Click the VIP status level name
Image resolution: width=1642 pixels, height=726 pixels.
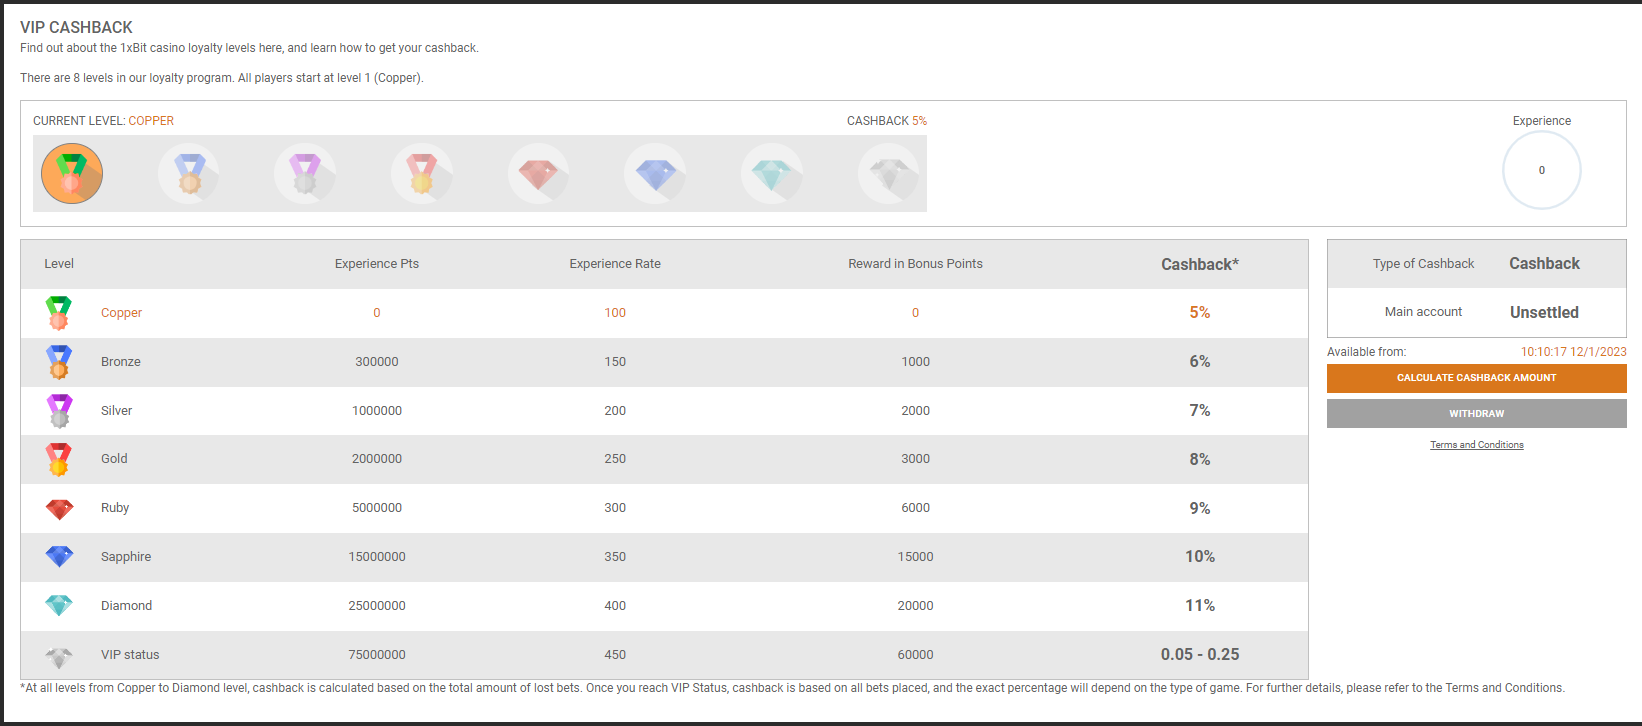tap(130, 655)
